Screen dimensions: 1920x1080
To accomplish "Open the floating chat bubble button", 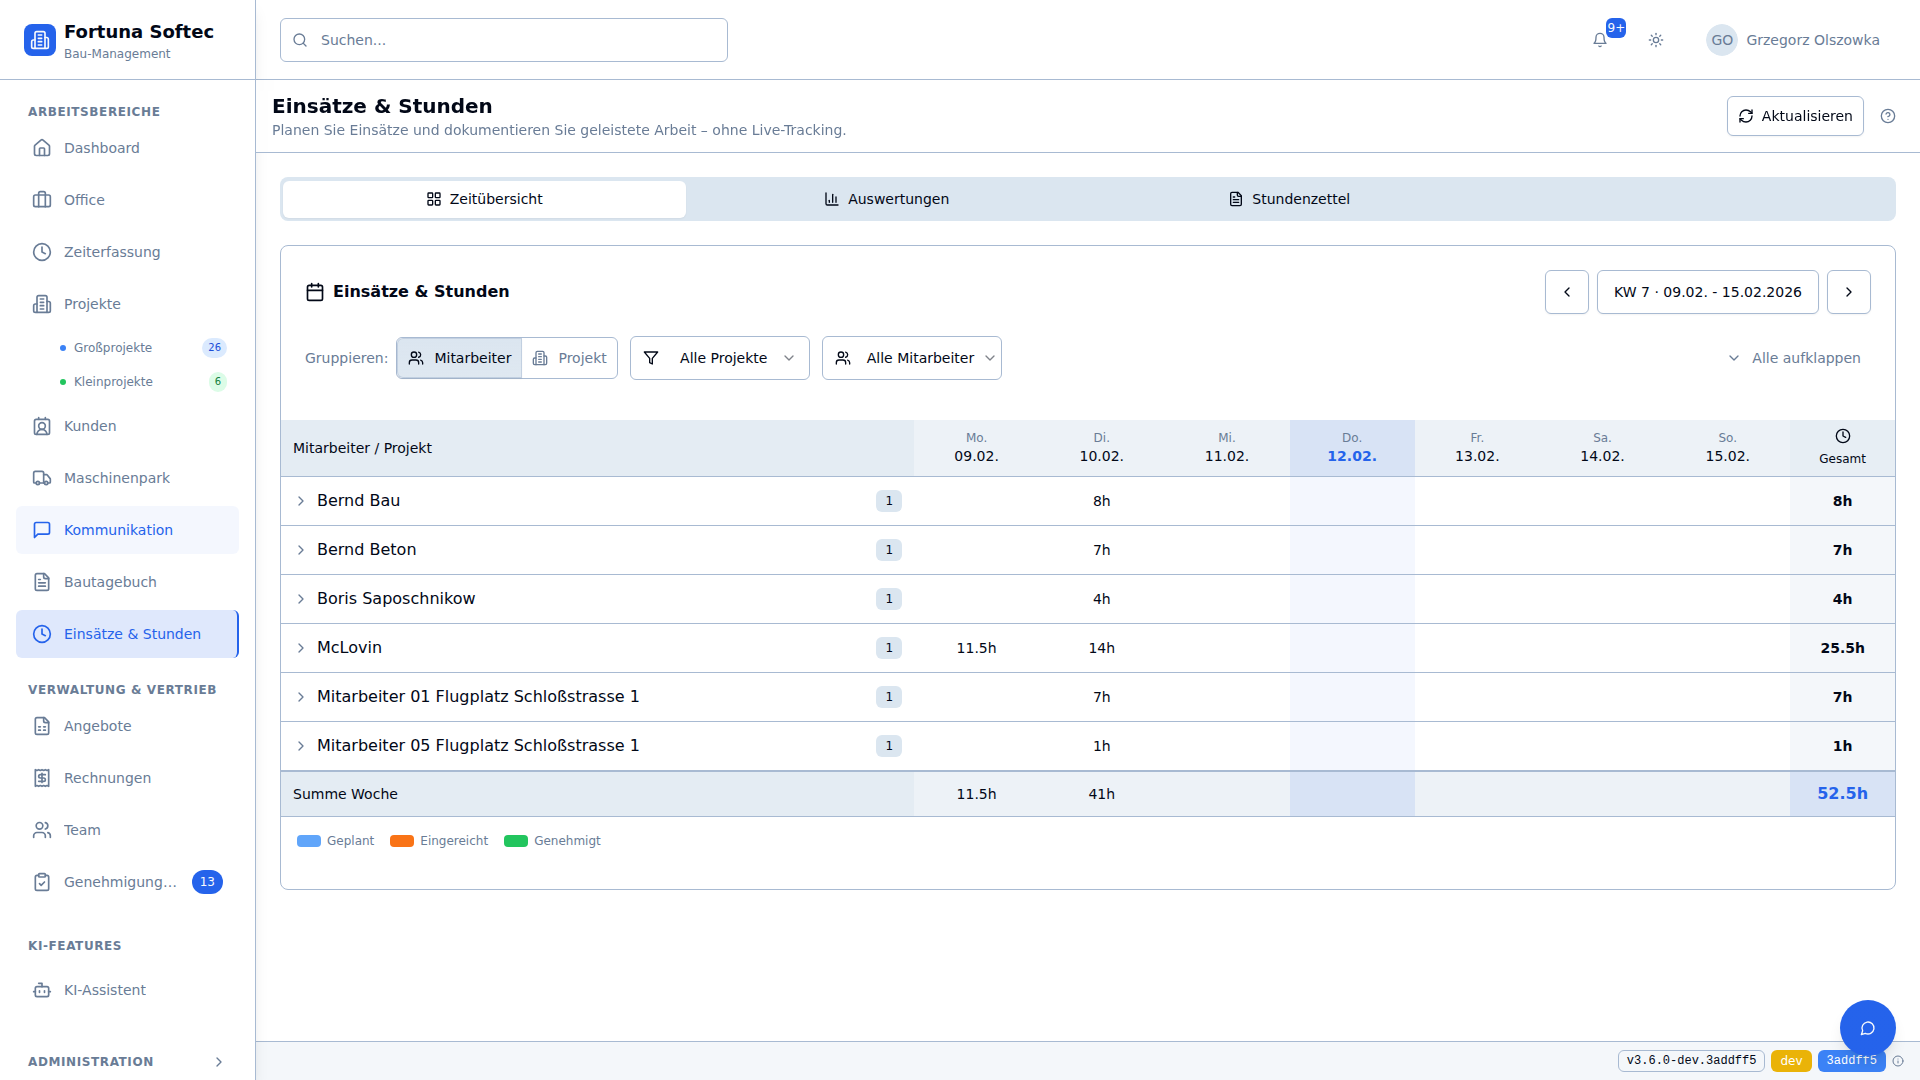I will click(1867, 1027).
